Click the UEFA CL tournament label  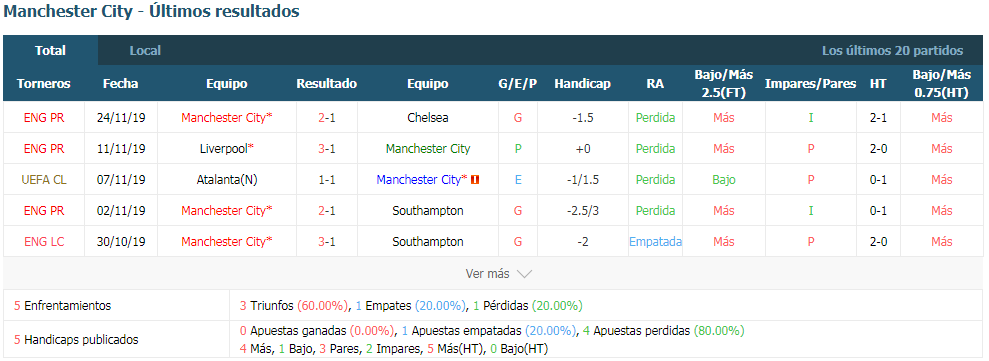44,180
